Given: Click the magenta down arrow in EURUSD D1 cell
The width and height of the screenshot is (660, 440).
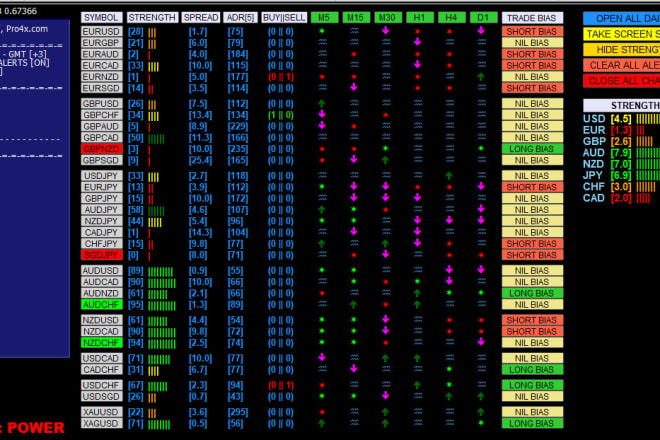Looking at the screenshot, I should click(x=481, y=31).
